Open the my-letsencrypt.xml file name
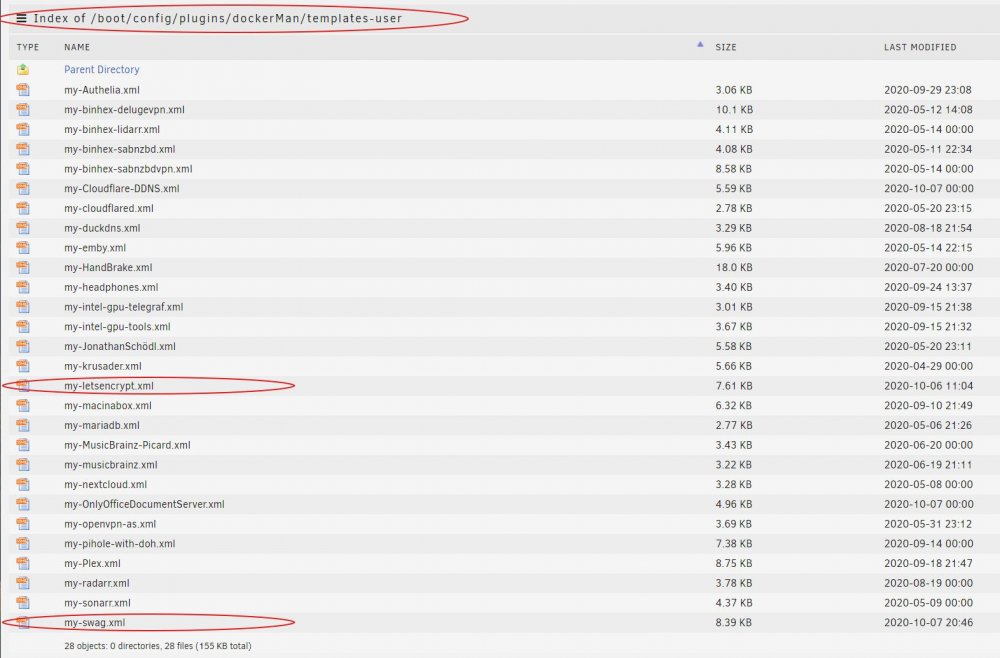The height and width of the screenshot is (658, 1000). (108, 386)
